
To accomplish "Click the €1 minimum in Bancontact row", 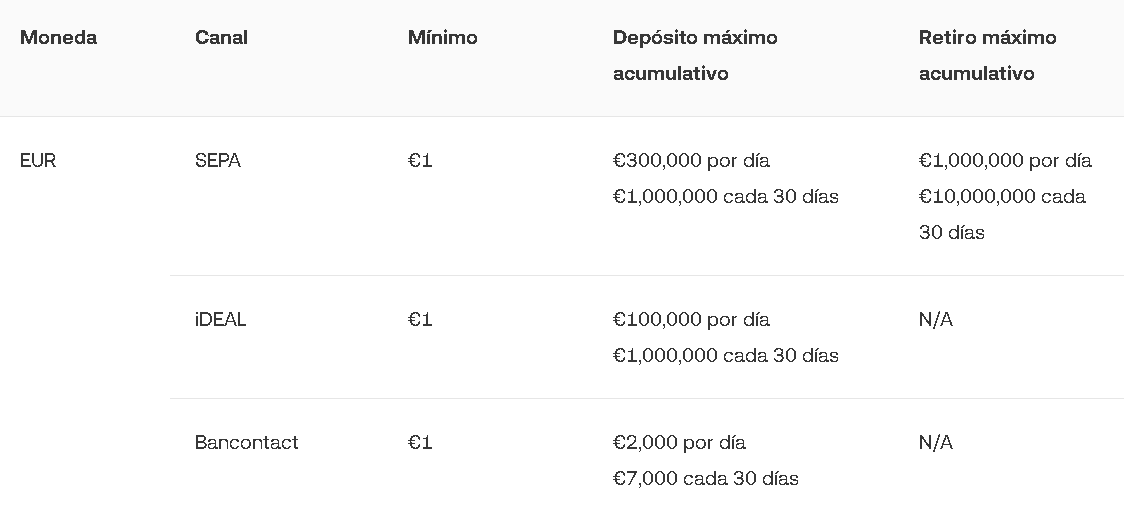I will pyautogui.click(x=420, y=443).
